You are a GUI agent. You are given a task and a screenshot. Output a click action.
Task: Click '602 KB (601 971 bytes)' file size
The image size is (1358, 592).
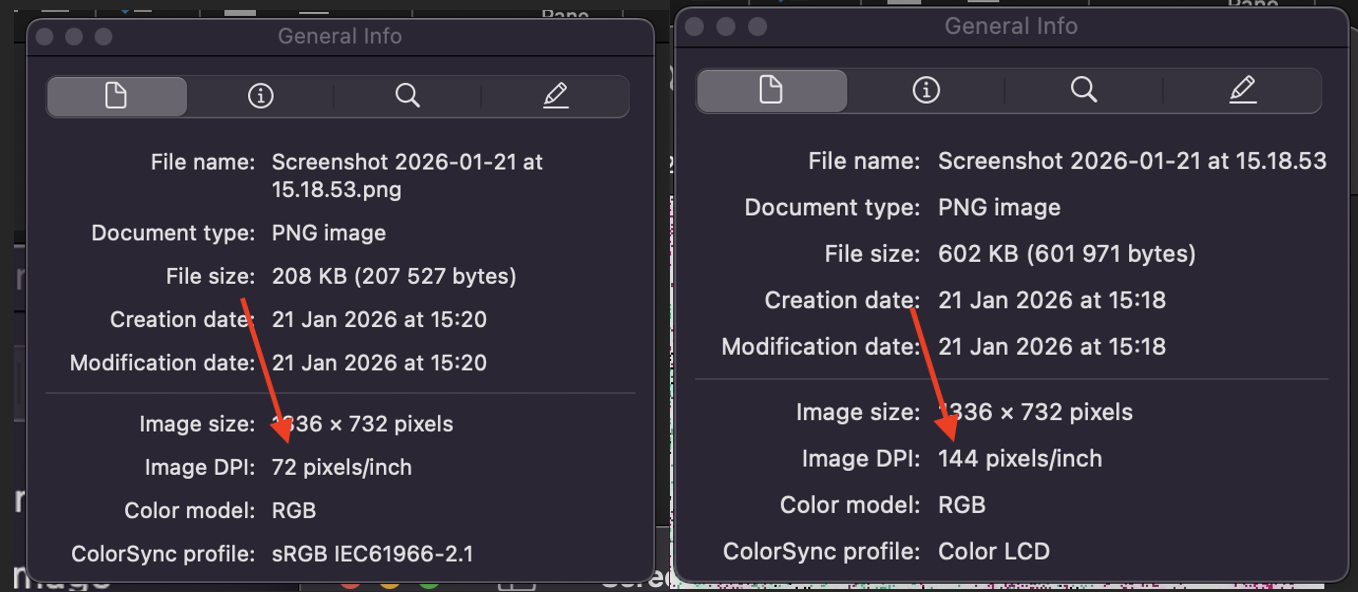1067,254
